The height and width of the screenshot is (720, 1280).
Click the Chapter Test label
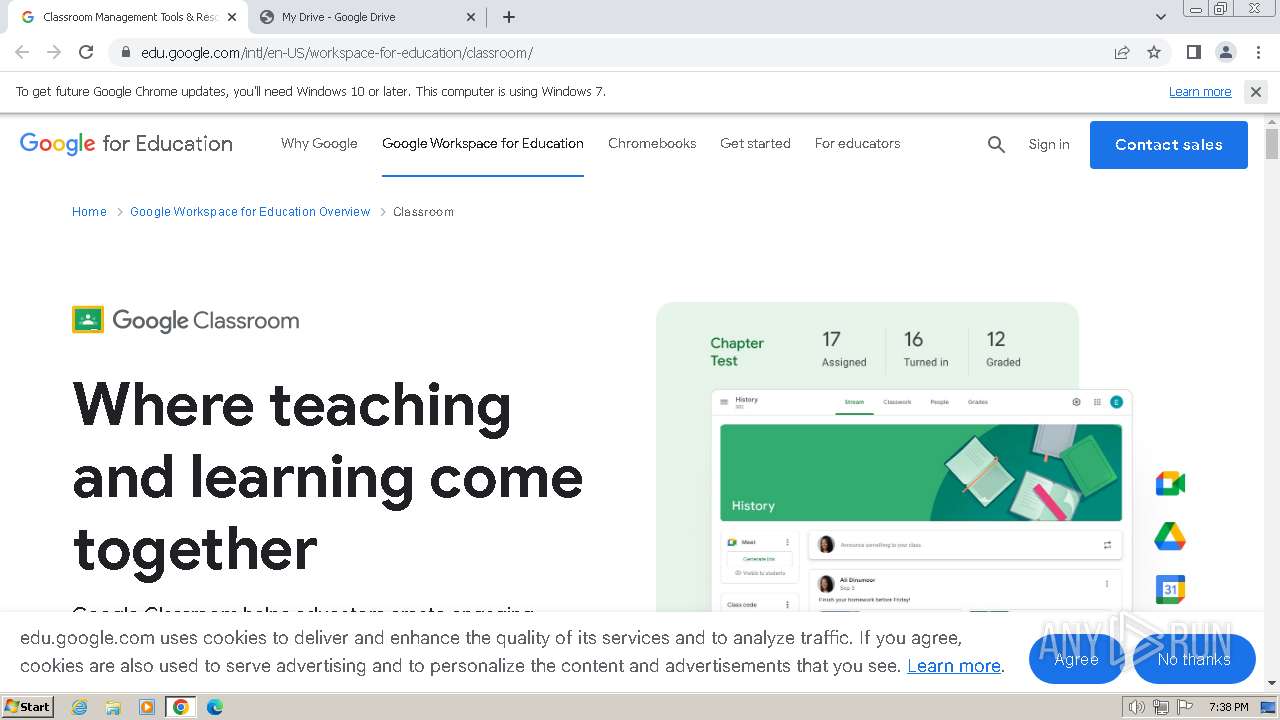[737, 352]
